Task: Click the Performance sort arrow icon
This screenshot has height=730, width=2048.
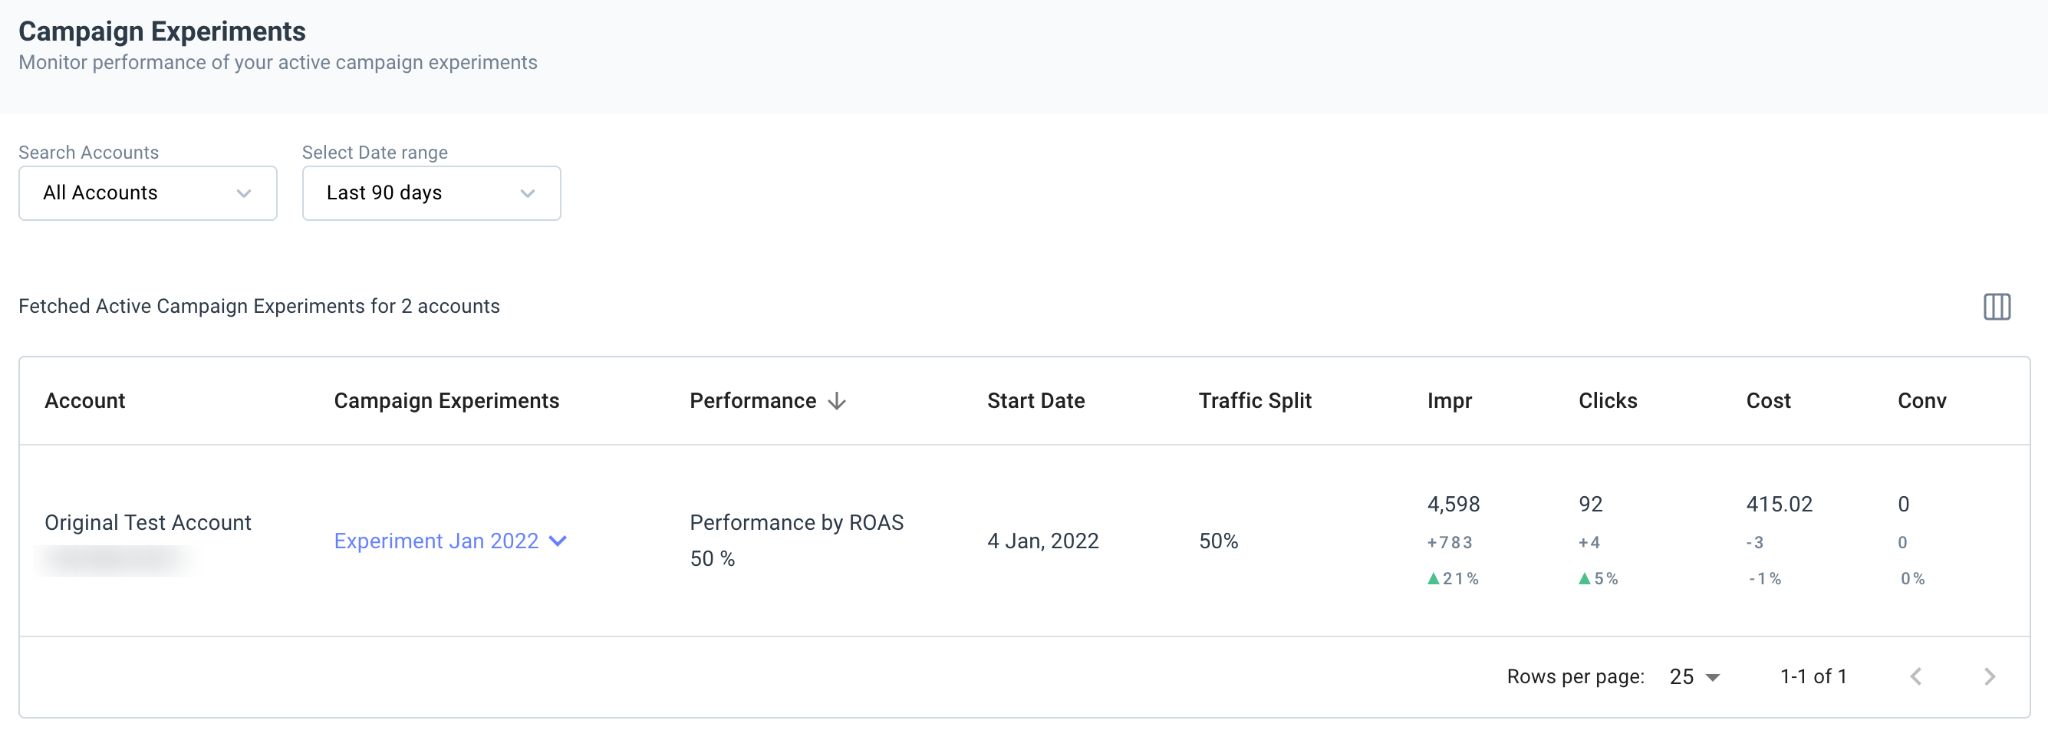Action: pyautogui.click(x=837, y=401)
